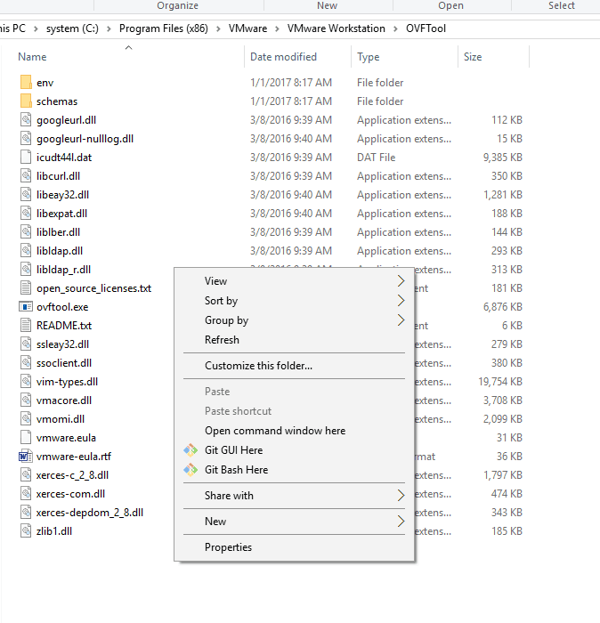Select the googleurl.dll file icon
600x623 pixels.
click(25, 120)
